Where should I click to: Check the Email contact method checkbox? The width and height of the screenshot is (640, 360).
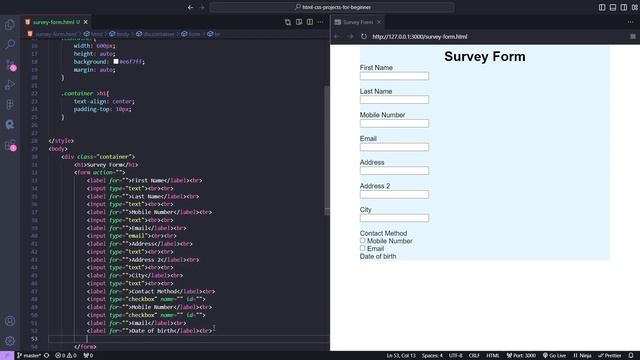point(362,248)
